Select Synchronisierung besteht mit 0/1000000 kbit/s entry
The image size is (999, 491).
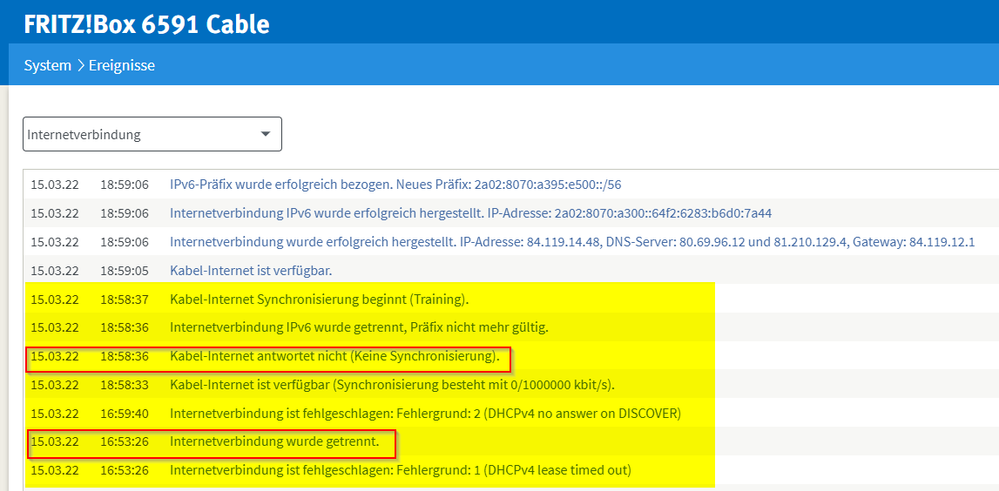[512, 385]
